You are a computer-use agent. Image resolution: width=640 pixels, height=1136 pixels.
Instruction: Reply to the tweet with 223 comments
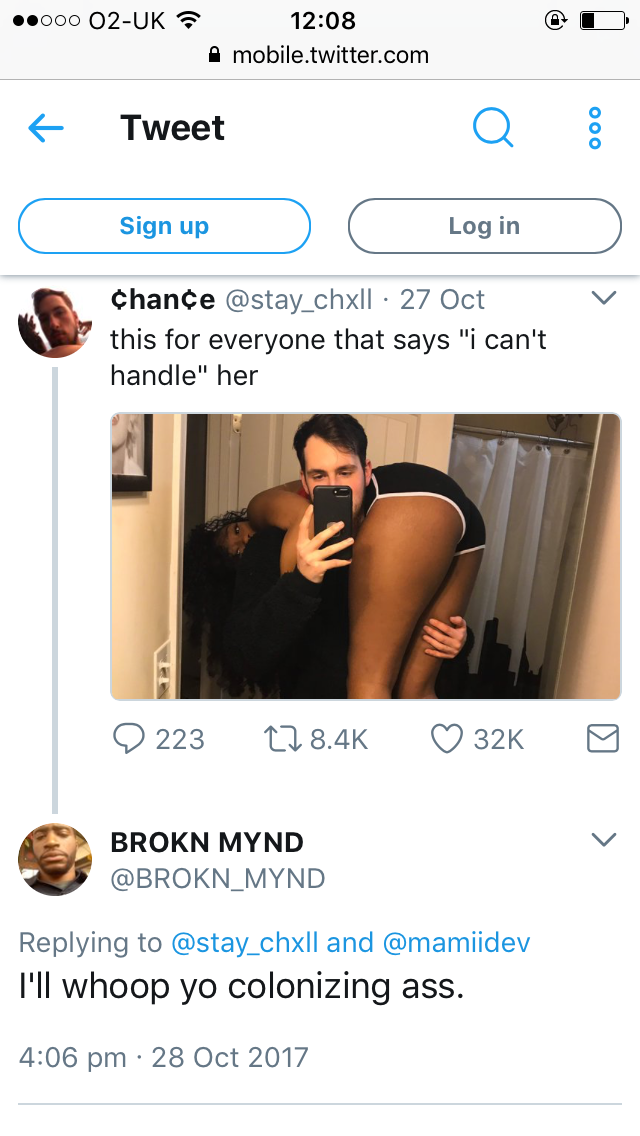(129, 739)
